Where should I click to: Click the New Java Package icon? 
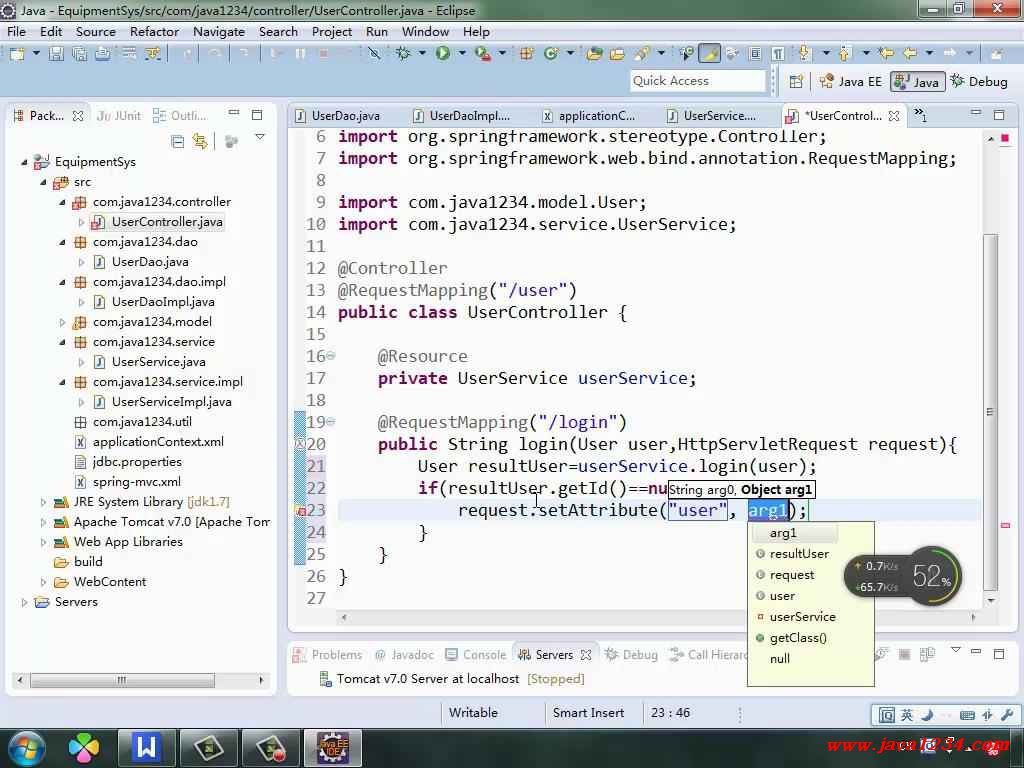point(526,54)
